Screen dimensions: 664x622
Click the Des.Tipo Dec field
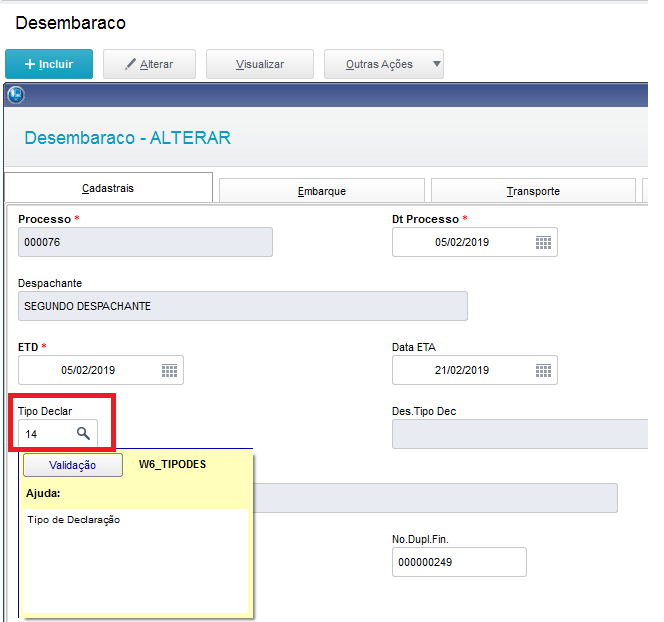coord(520,434)
